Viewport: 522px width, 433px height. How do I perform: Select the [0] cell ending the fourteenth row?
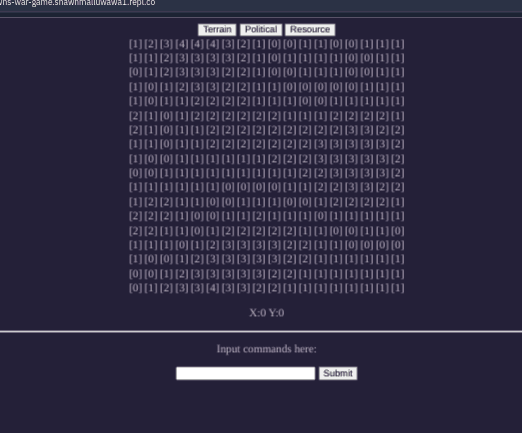point(398,231)
